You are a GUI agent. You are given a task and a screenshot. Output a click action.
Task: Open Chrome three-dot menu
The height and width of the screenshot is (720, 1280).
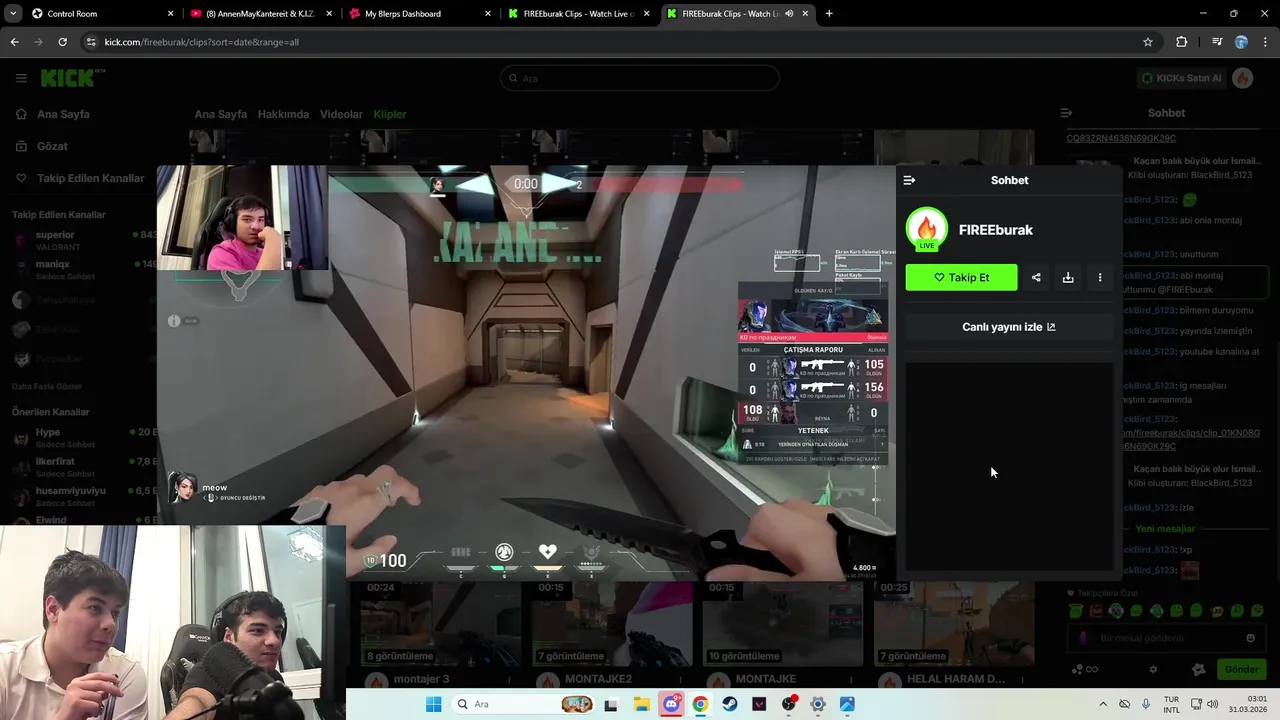point(1265,42)
